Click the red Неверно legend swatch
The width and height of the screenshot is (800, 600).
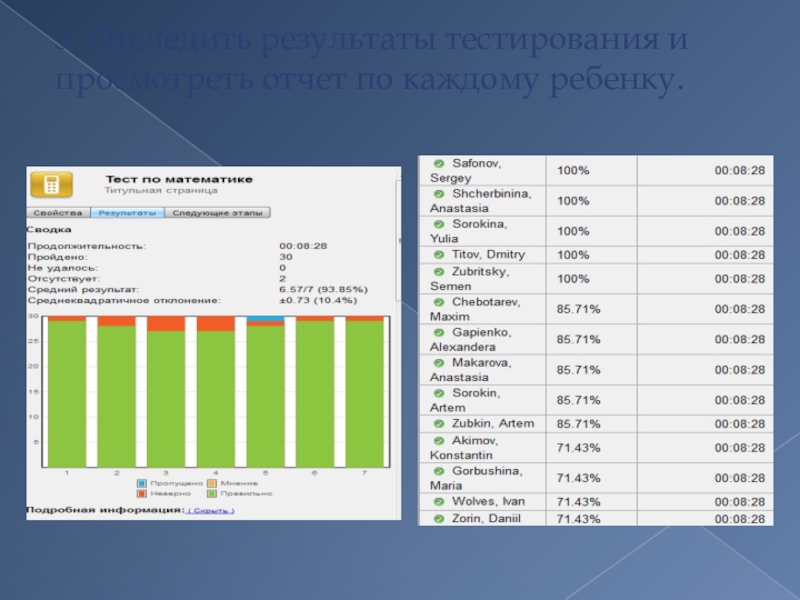pyautogui.click(x=142, y=493)
